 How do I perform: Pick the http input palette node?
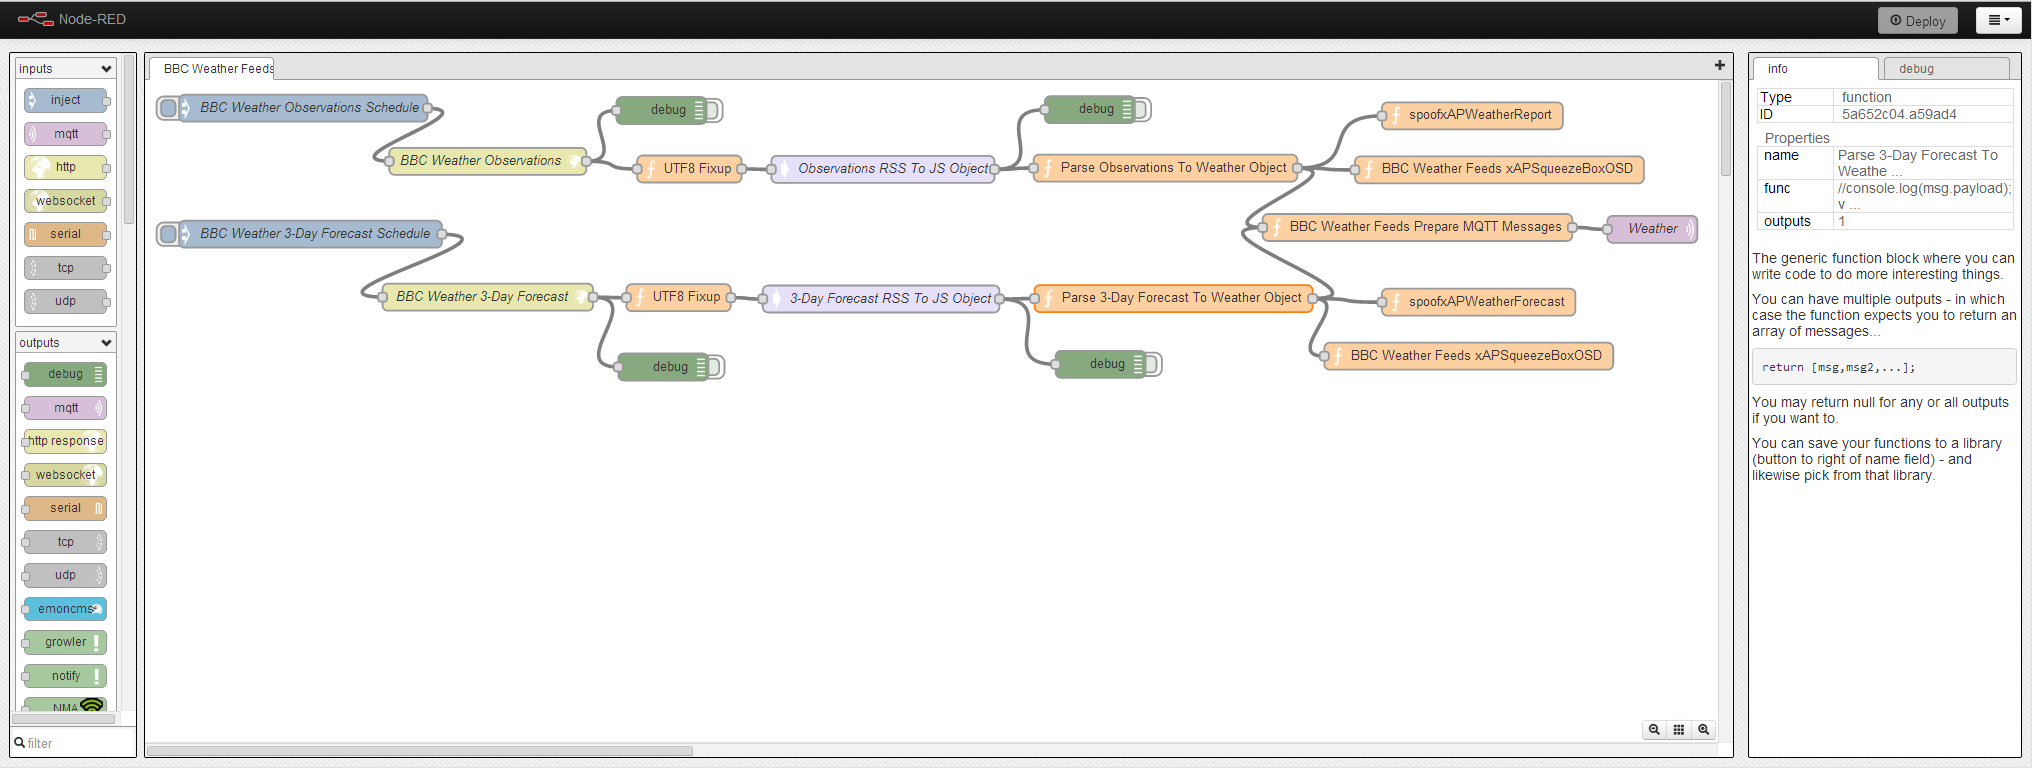click(65, 167)
